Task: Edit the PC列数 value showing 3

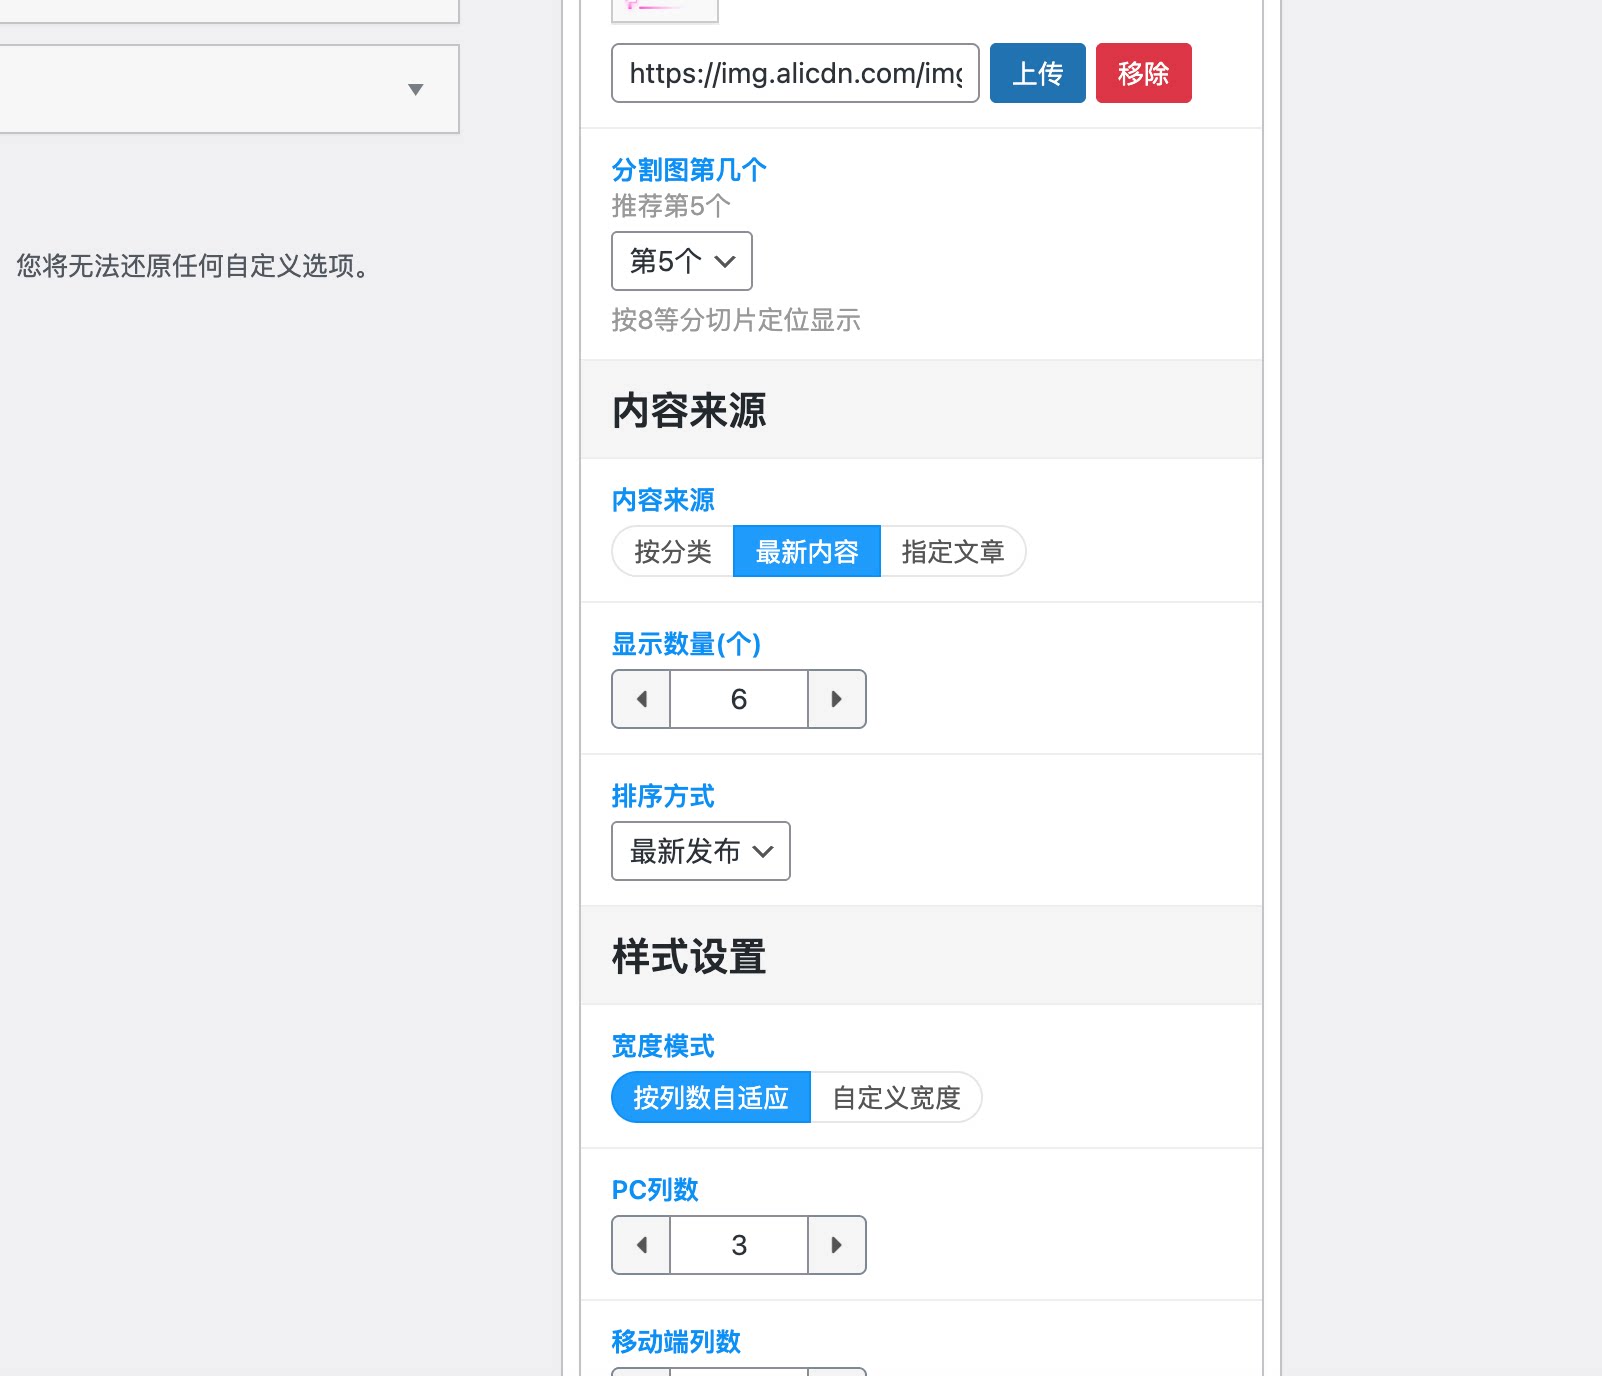Action: (738, 1245)
